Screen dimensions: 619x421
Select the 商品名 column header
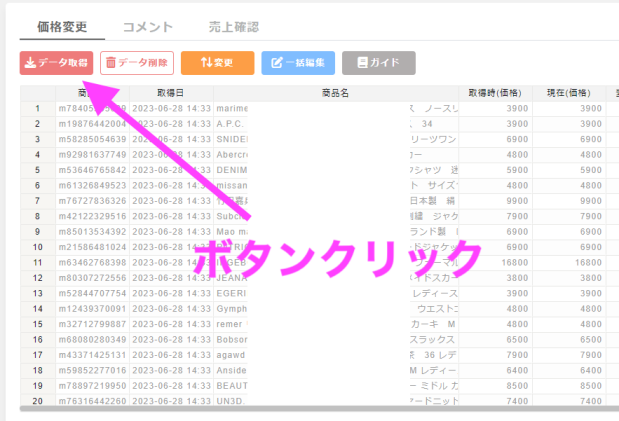(335, 93)
